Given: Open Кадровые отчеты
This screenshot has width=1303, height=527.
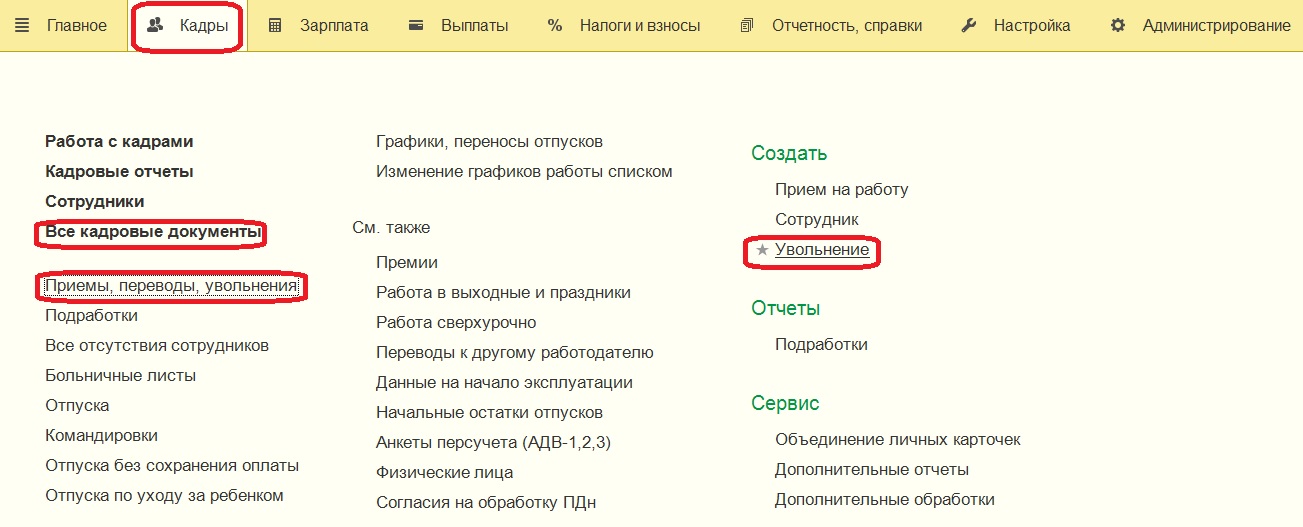Looking at the screenshot, I should click(119, 172).
